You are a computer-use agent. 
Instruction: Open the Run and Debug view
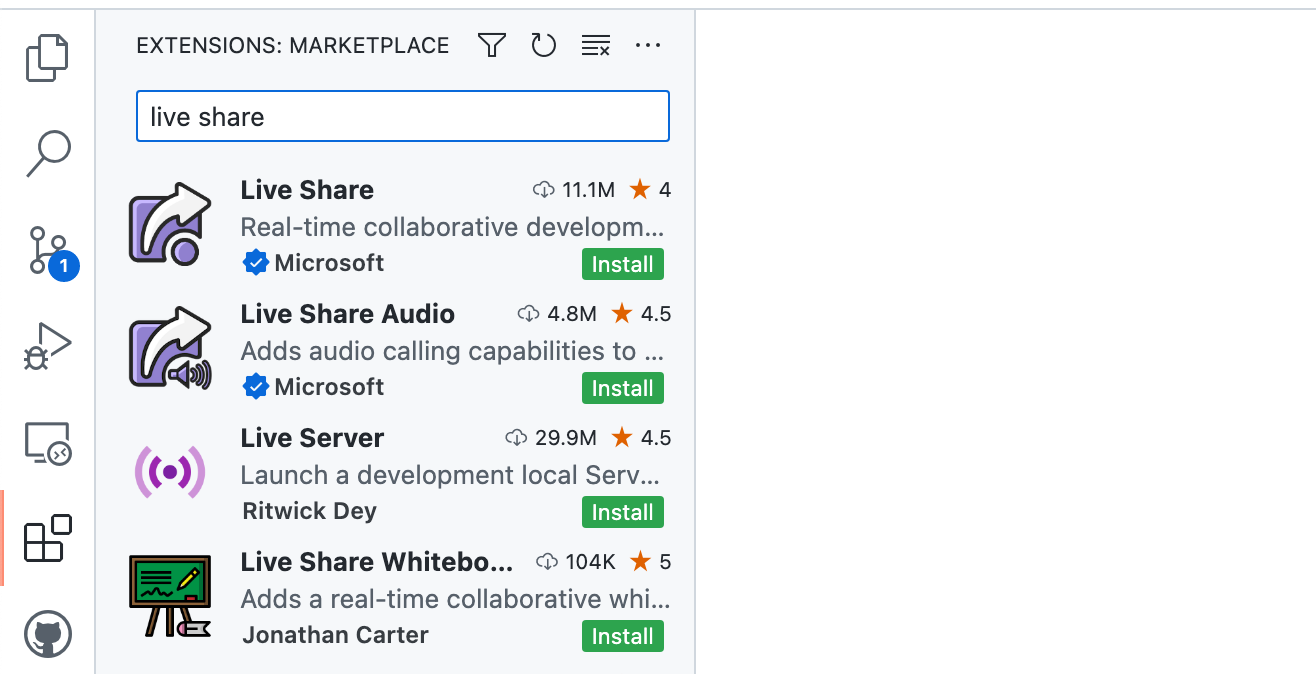click(47, 343)
